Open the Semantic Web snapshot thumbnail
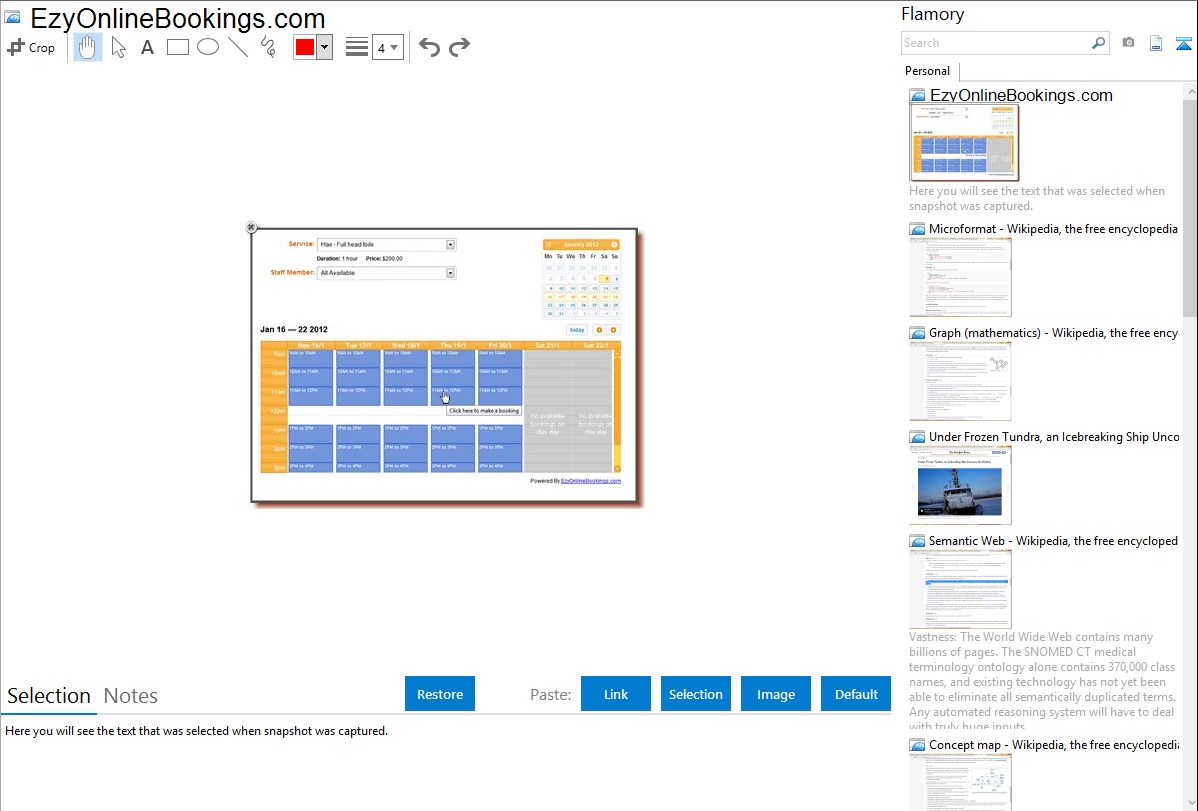Viewport: 1198px width, 811px height. pos(960,589)
